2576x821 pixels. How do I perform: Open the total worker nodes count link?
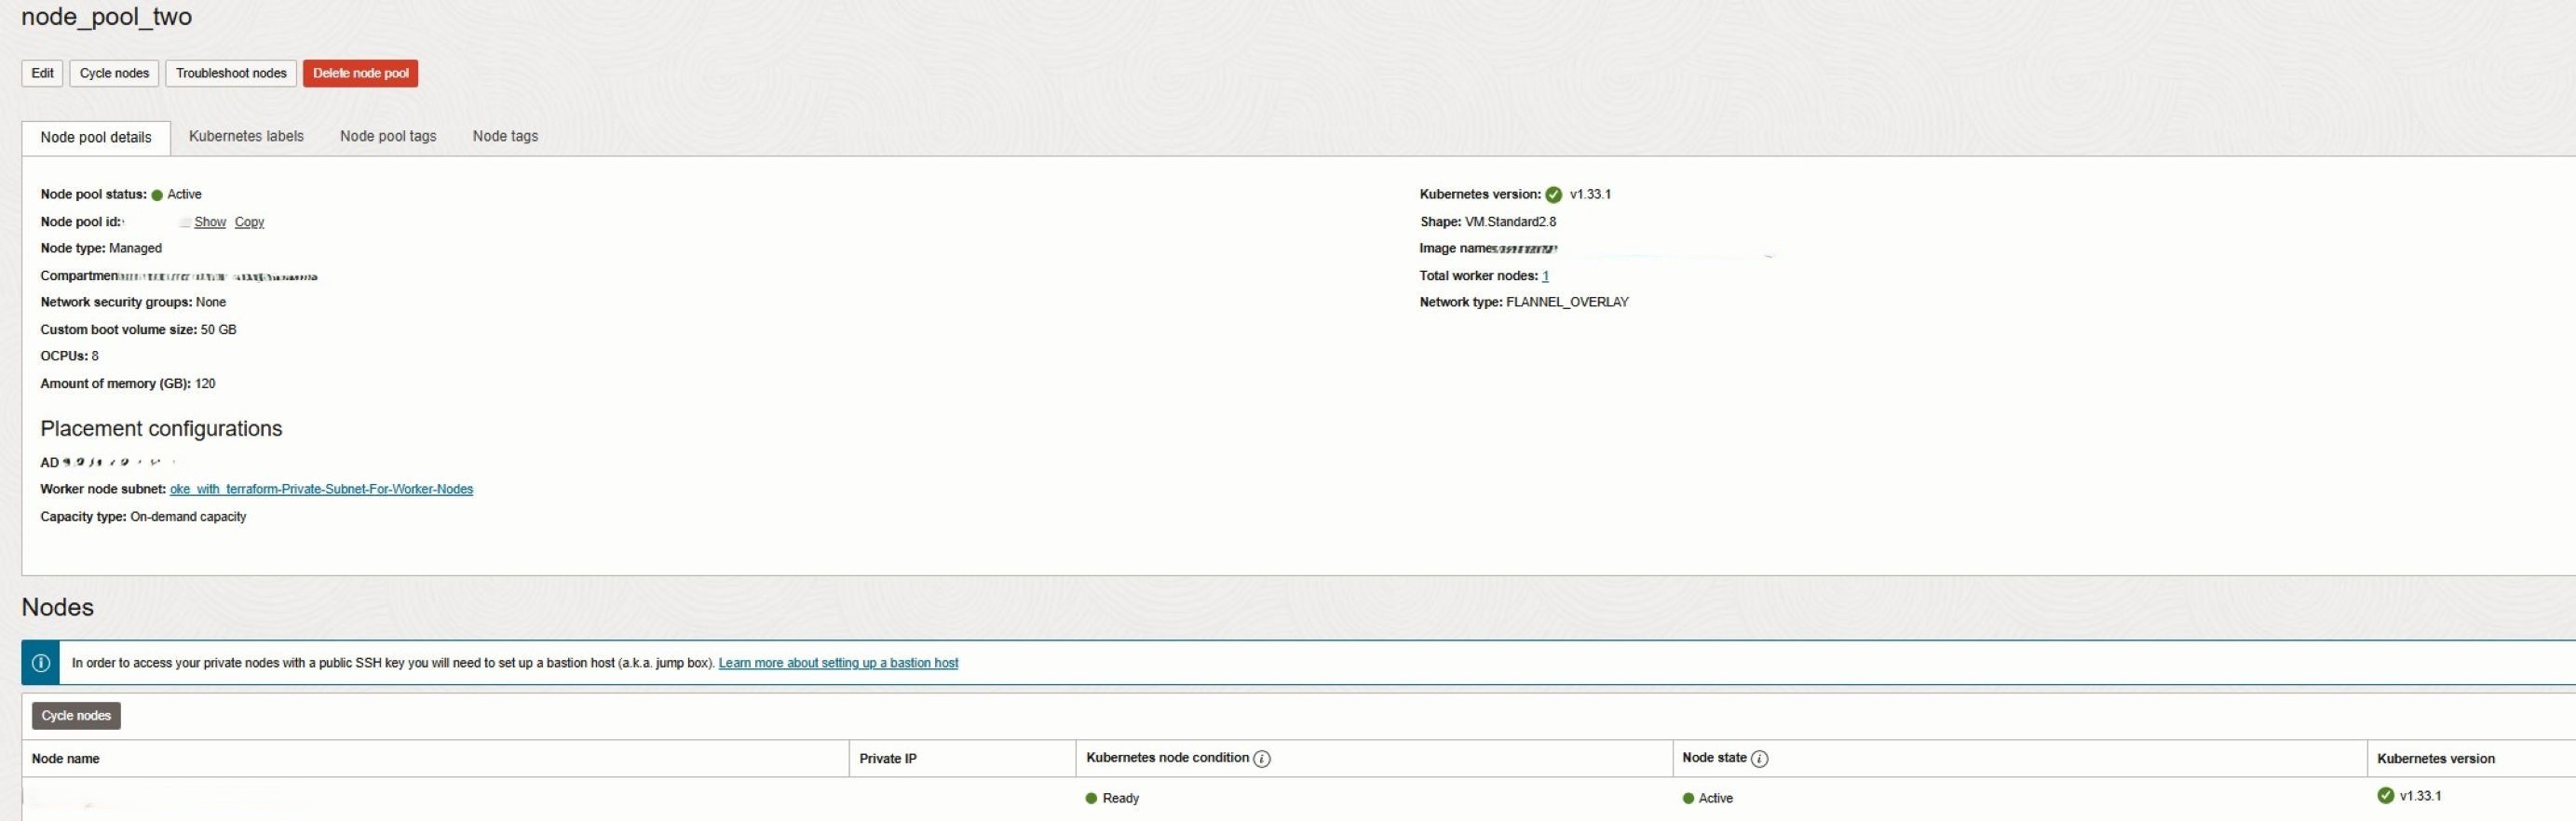coord(1545,276)
